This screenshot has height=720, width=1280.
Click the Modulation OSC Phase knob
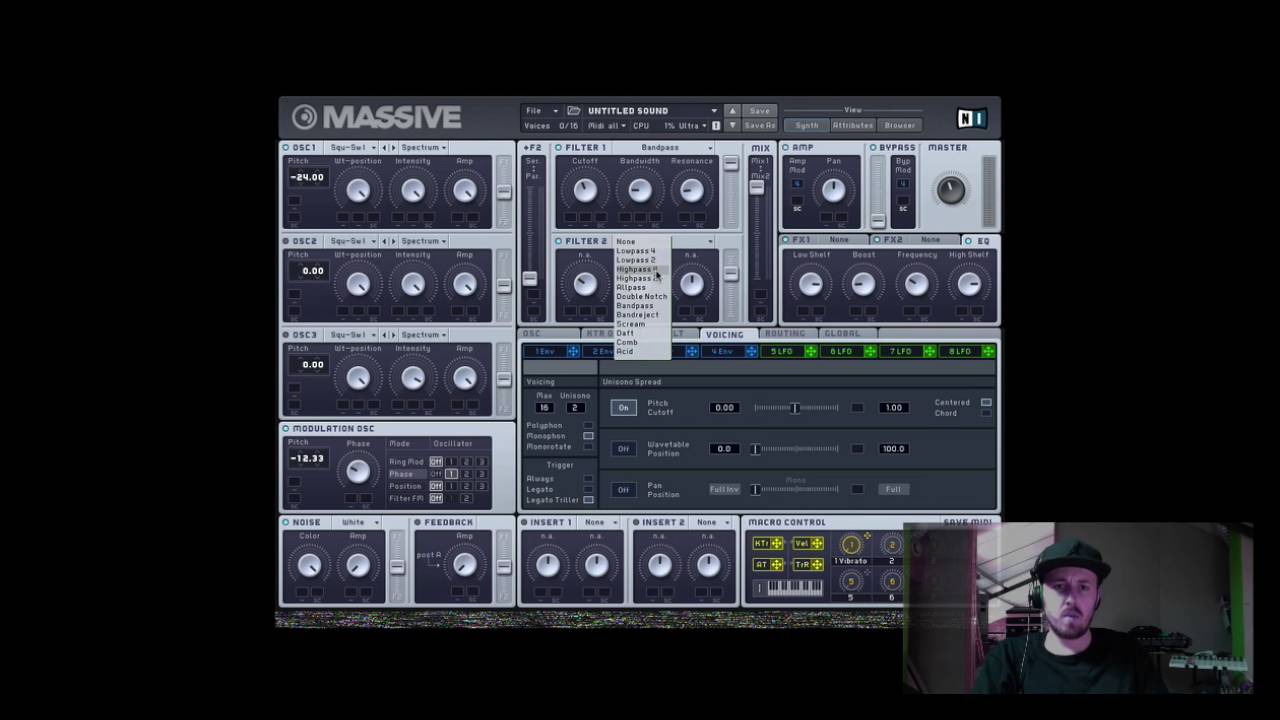tap(357, 472)
